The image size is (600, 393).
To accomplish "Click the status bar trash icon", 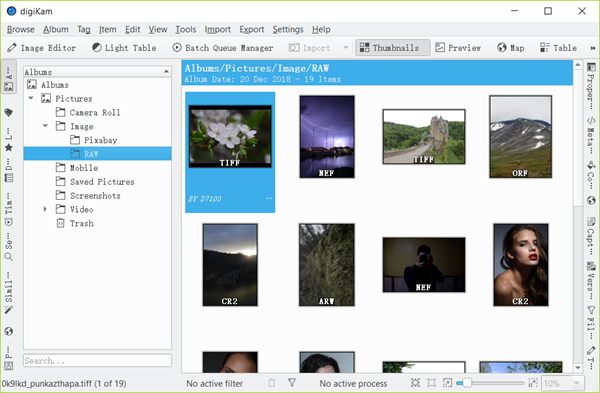I will tap(272, 383).
